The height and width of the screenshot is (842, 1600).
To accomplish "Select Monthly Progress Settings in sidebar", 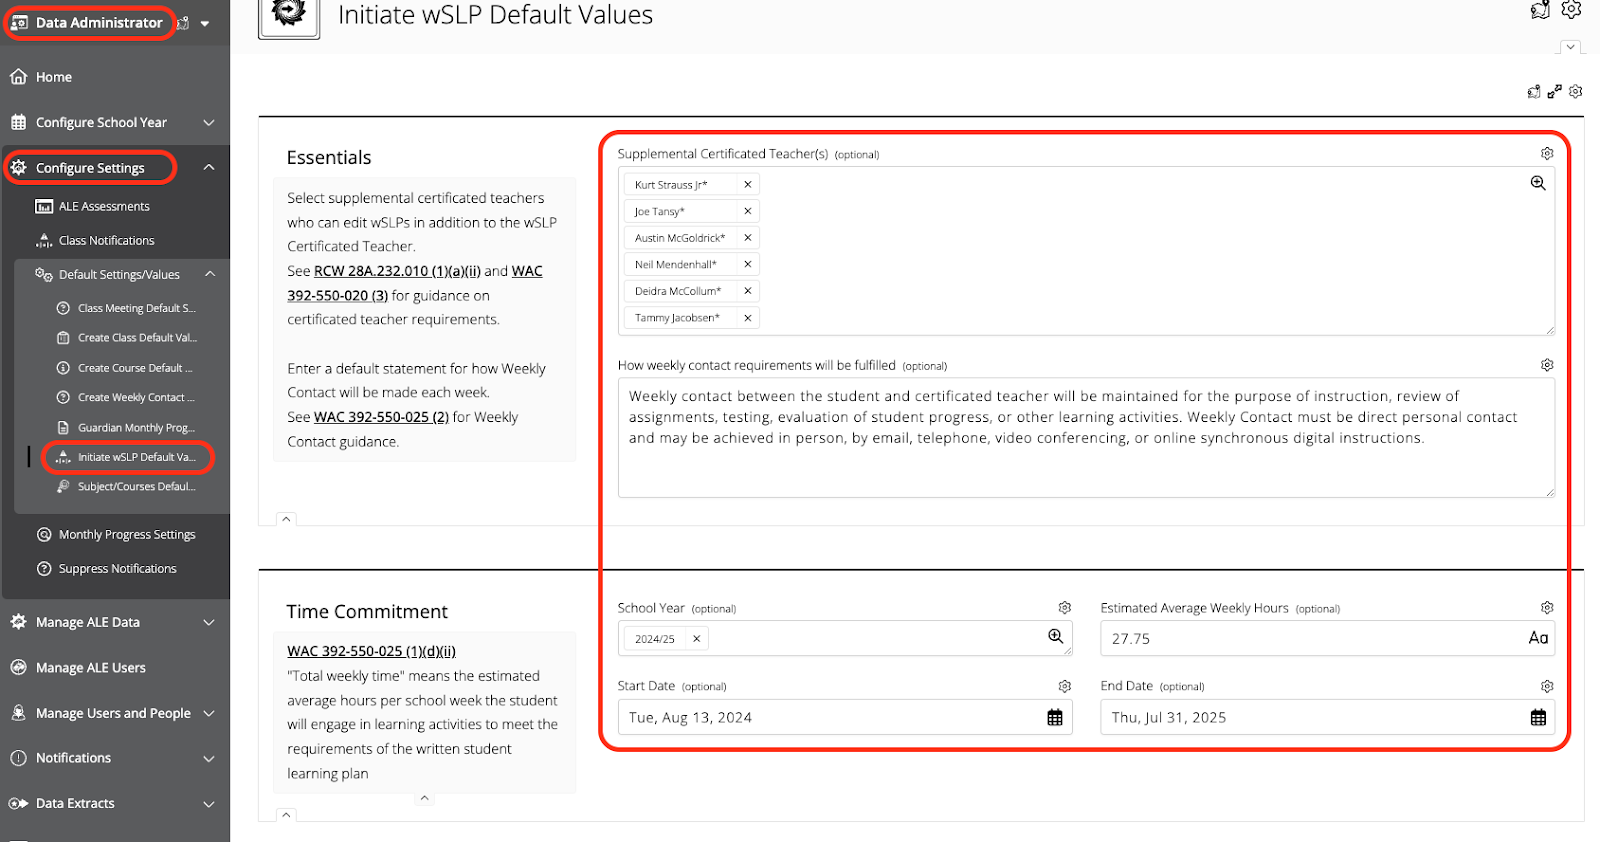I will point(126,535).
